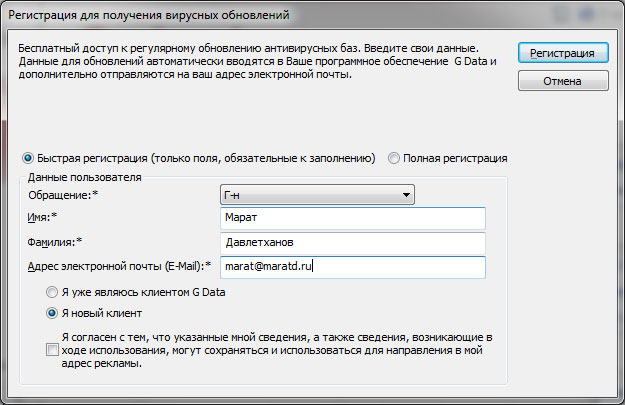This screenshot has width=625, height=405.
Task: Select the 'Я новый клиент' option
Action: coord(53,313)
